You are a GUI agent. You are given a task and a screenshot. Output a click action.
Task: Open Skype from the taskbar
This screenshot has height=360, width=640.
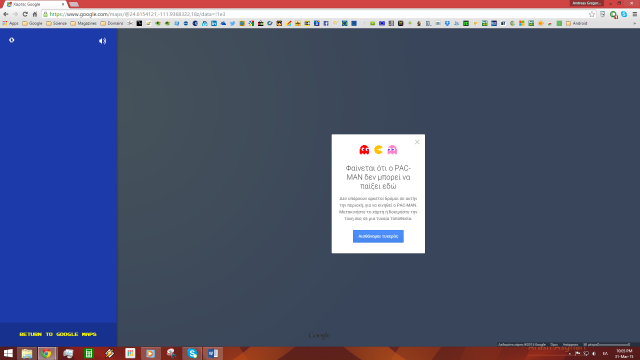(x=192, y=353)
